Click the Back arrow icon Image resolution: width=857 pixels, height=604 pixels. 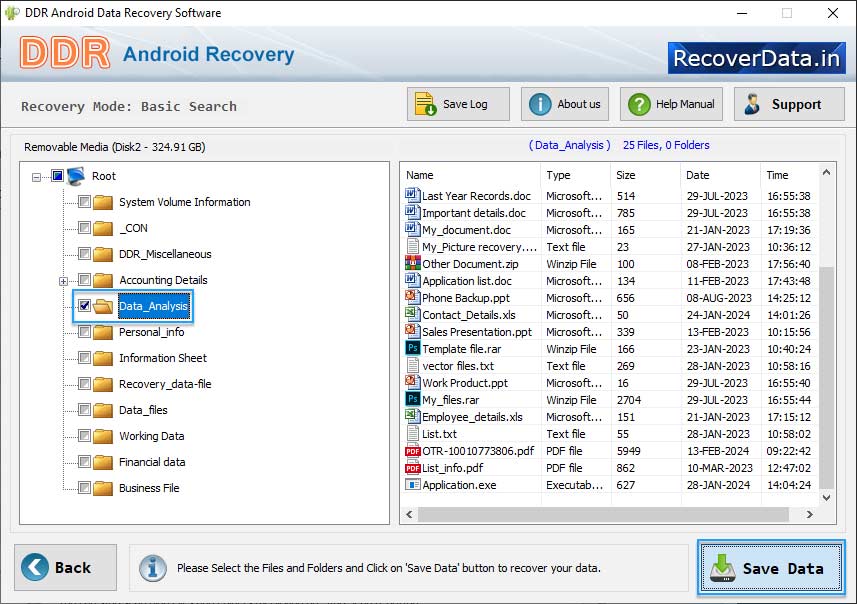[35, 567]
